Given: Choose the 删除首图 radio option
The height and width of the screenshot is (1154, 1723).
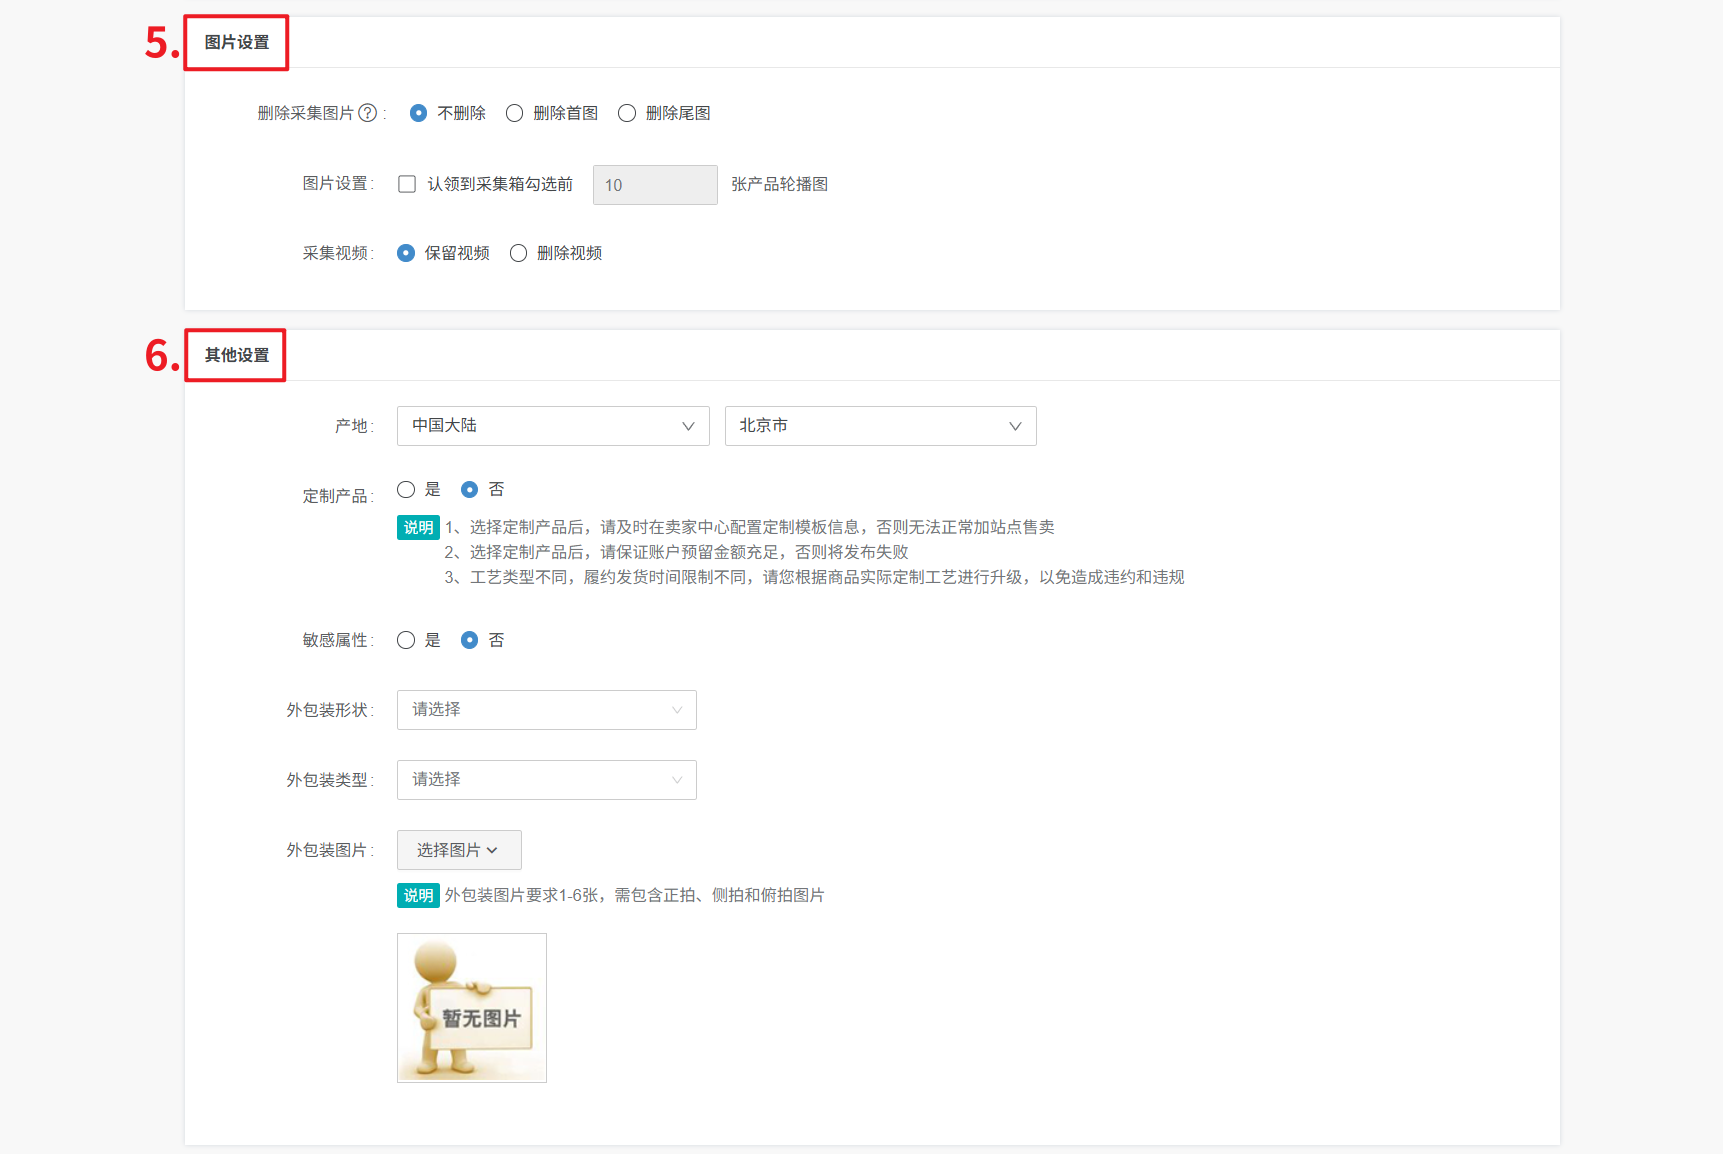Looking at the screenshot, I should pos(515,113).
